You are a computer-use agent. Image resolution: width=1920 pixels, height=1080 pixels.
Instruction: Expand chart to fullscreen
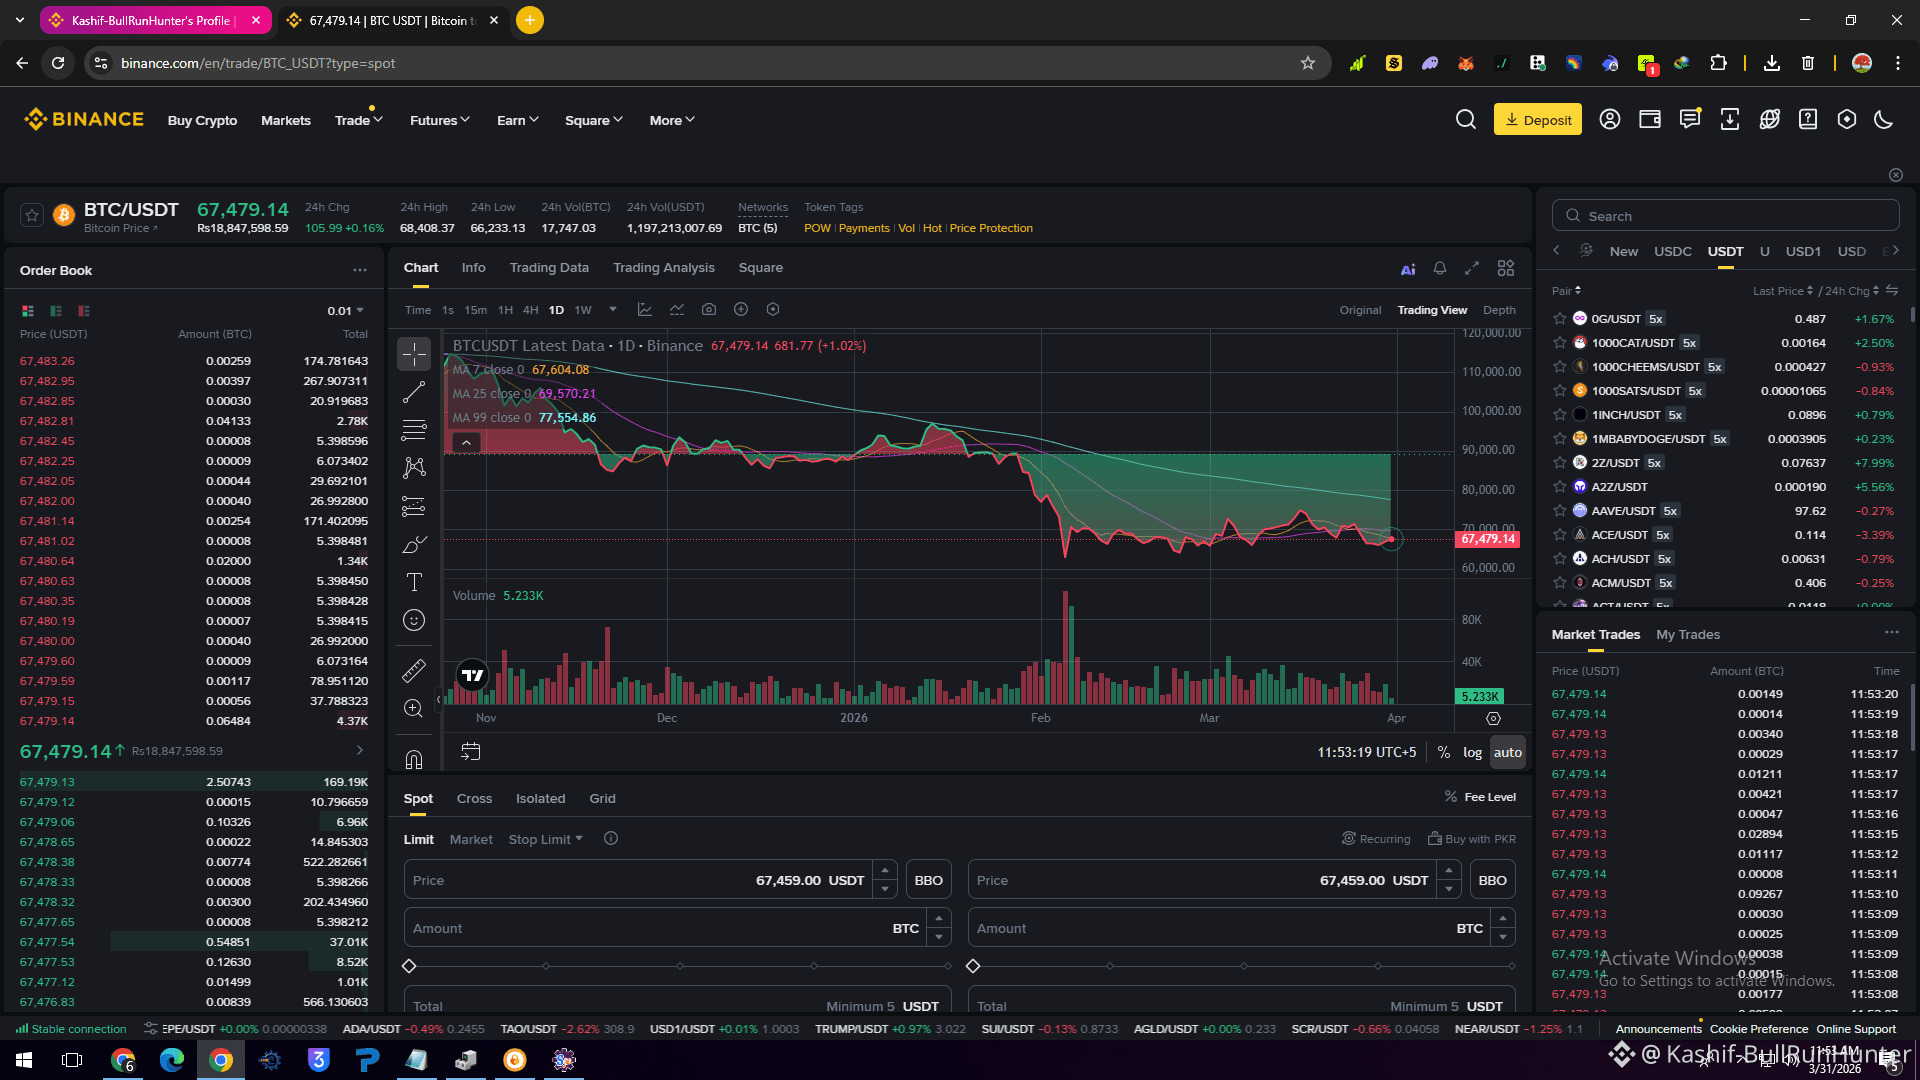pyautogui.click(x=1472, y=268)
